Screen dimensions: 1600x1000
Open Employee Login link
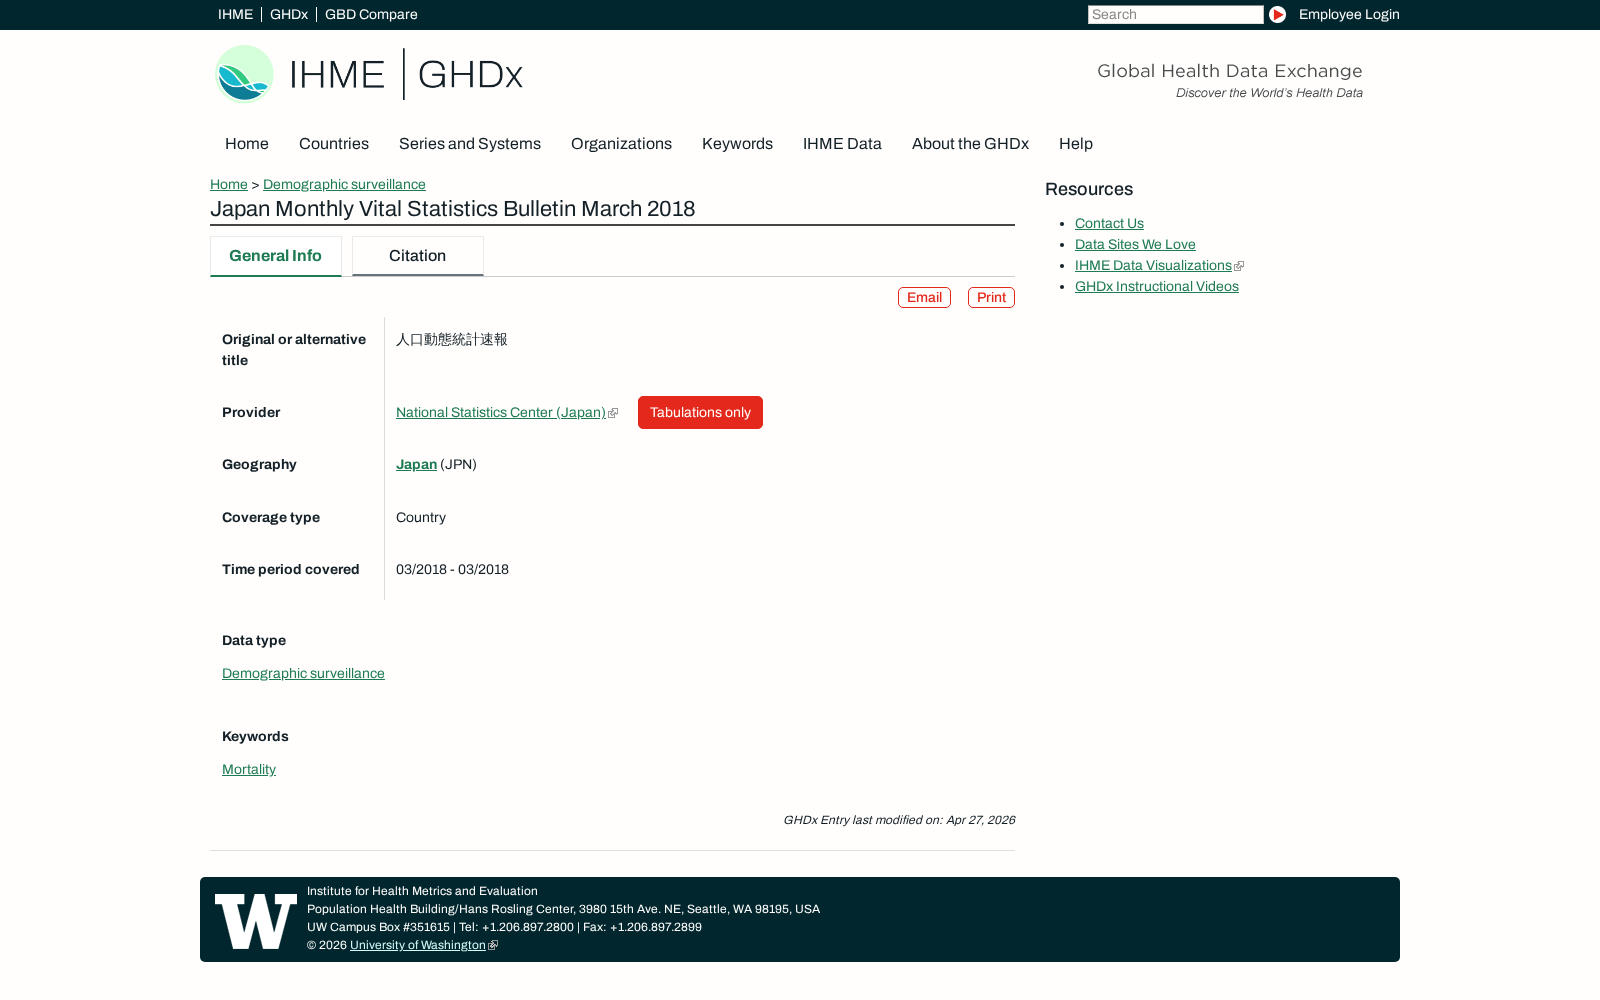tap(1349, 14)
